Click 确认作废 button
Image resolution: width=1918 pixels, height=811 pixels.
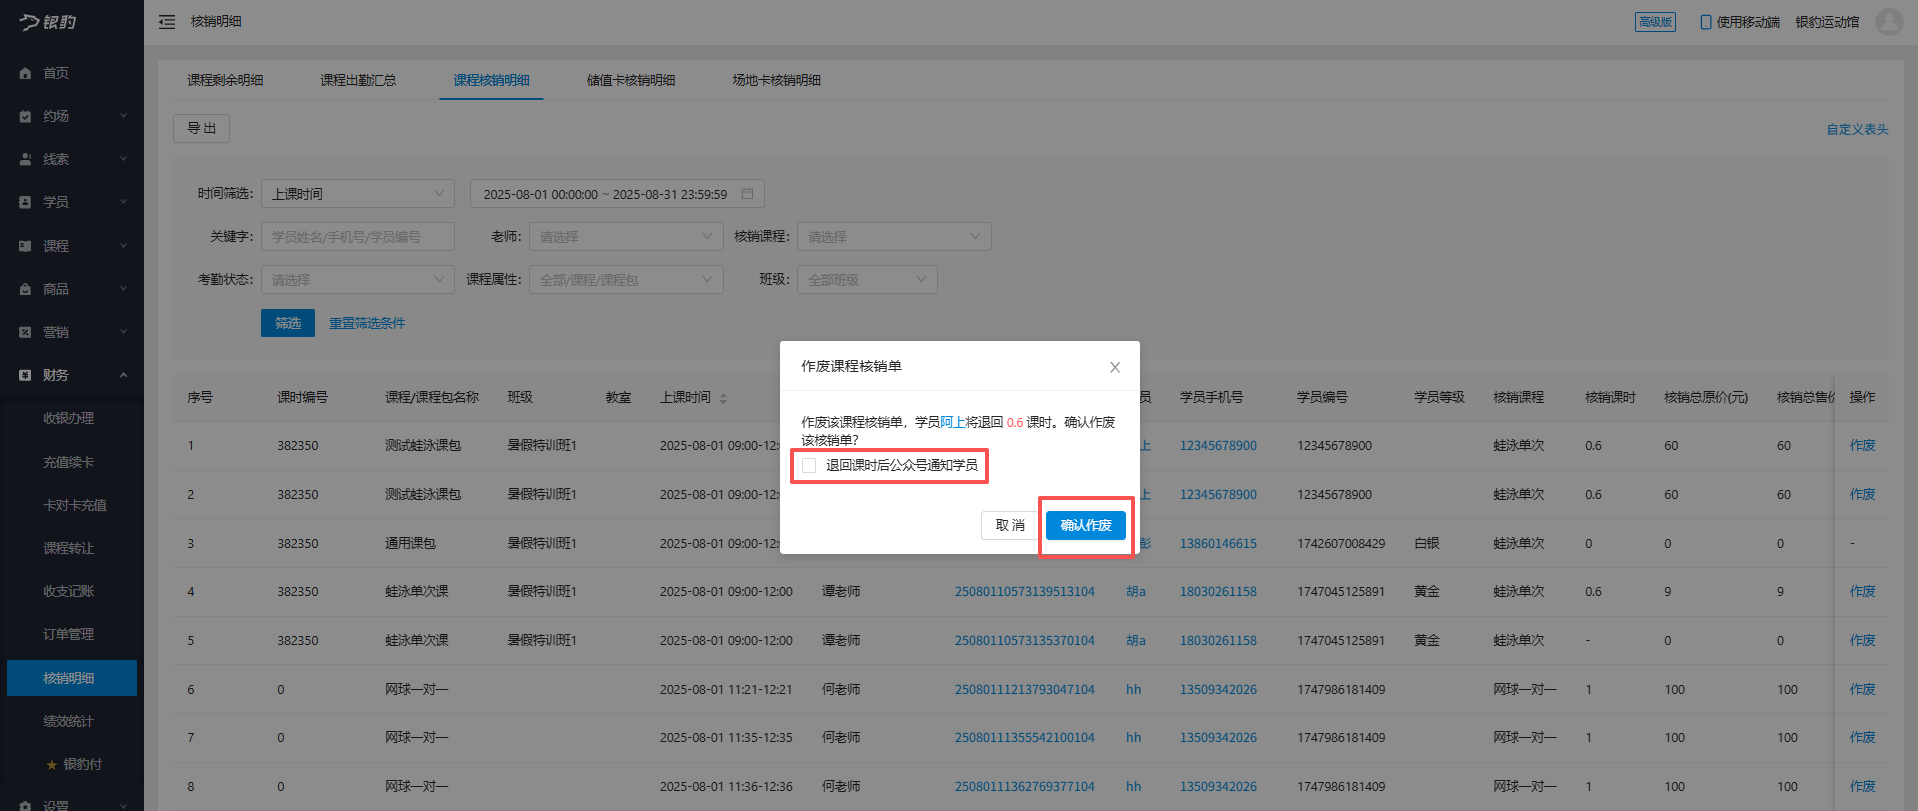coord(1086,525)
